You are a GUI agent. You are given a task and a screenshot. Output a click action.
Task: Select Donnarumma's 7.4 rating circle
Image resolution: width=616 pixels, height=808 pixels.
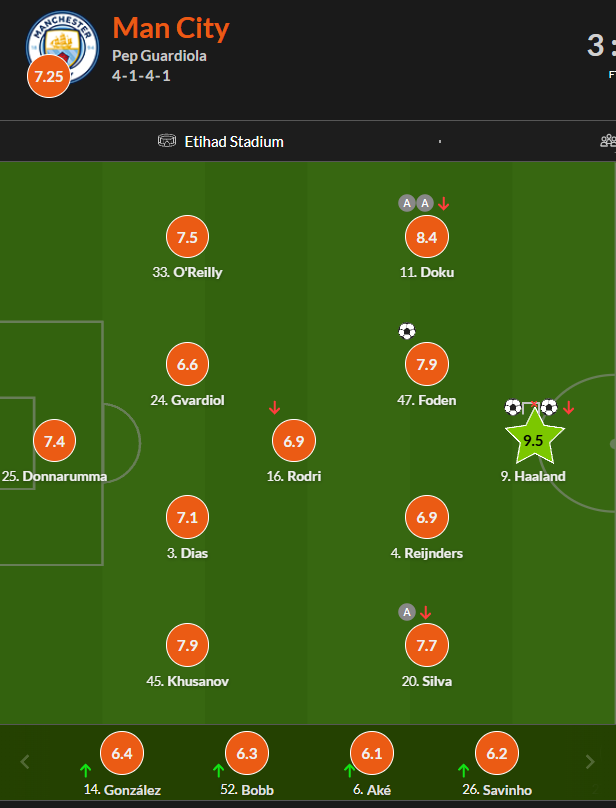(54, 441)
